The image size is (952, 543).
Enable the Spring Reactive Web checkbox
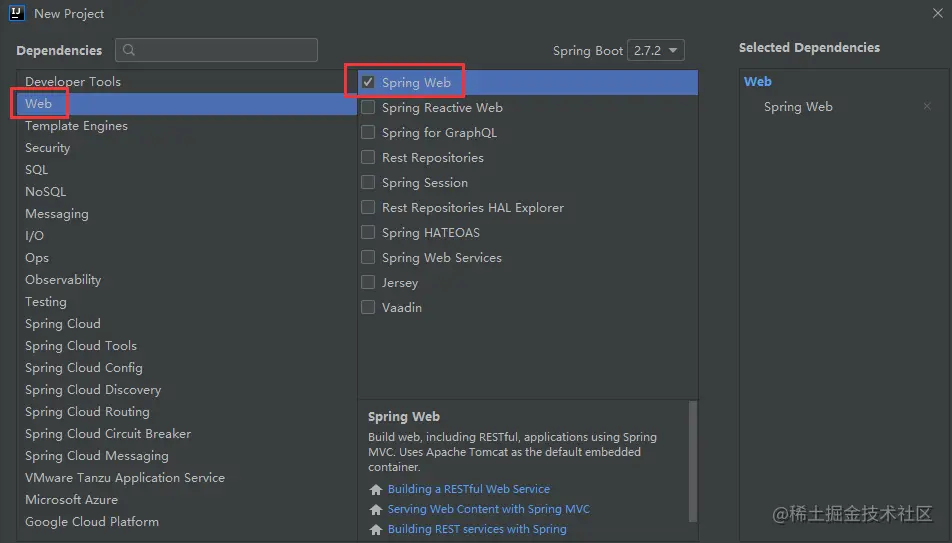(x=368, y=108)
